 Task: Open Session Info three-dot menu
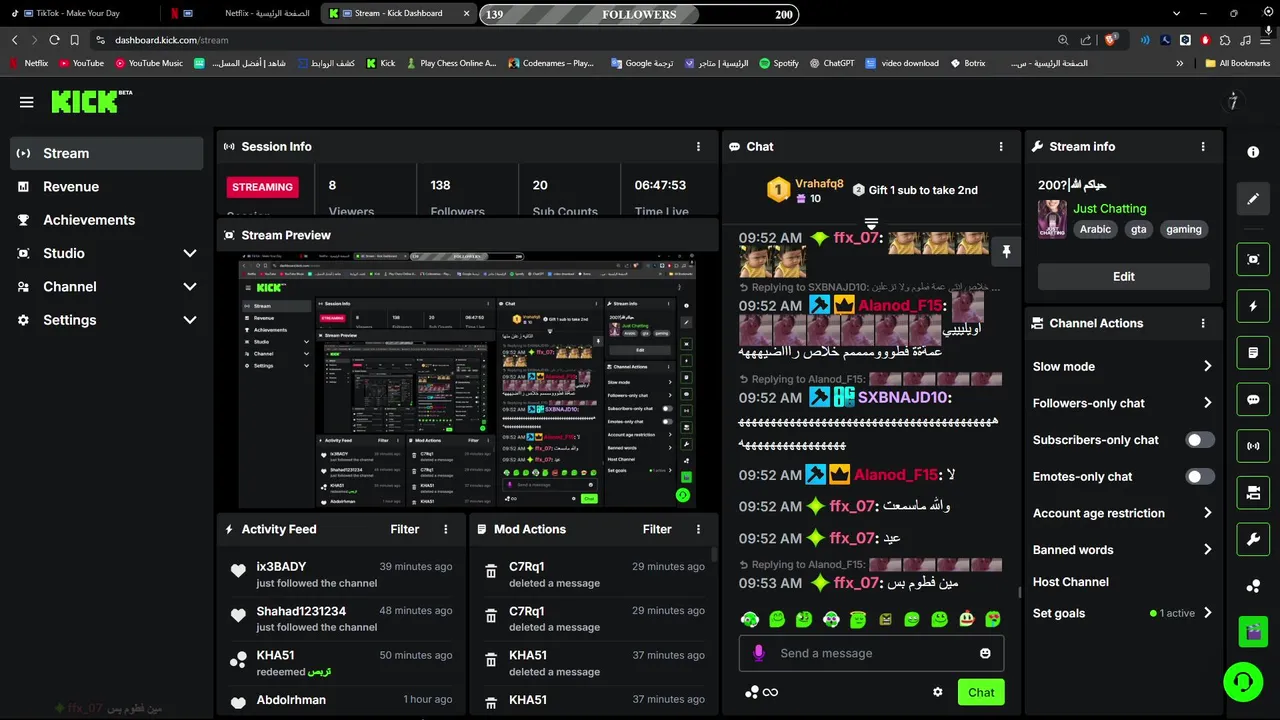tap(698, 146)
